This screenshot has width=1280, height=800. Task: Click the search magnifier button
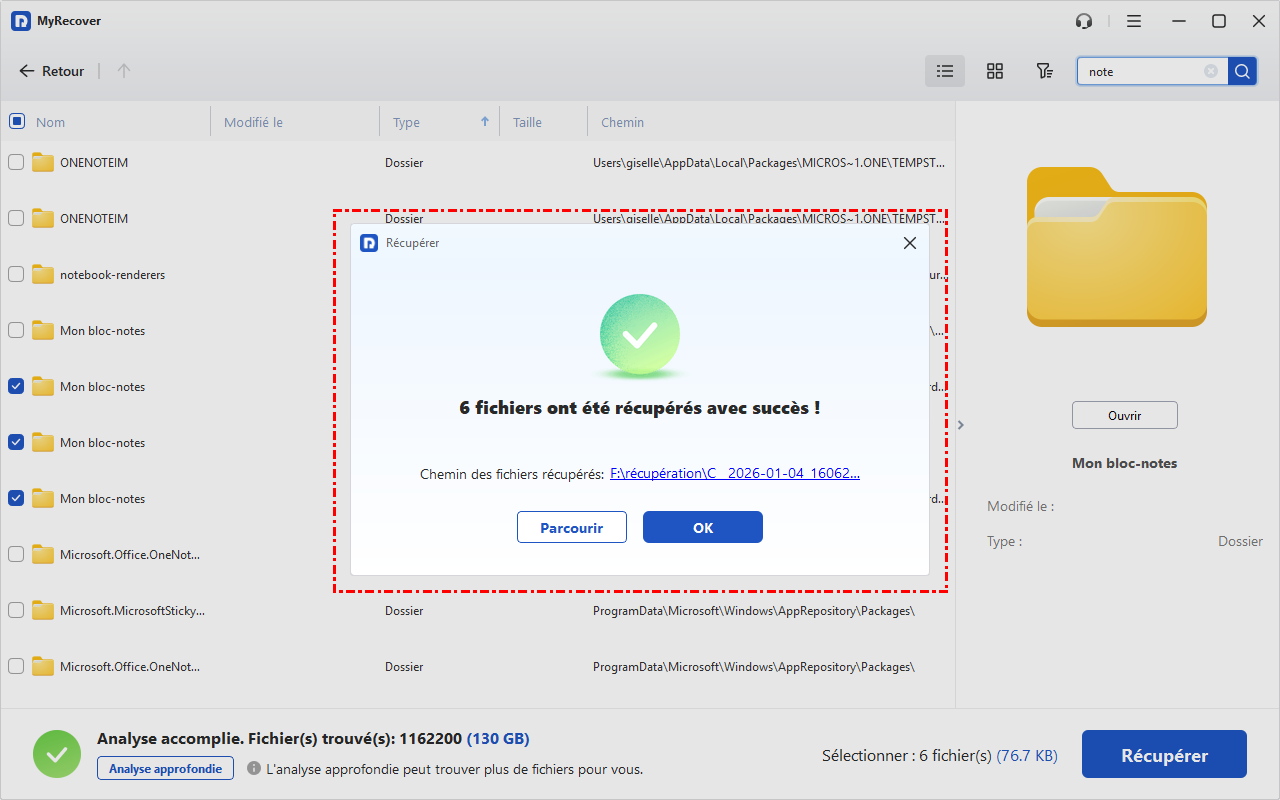coord(1242,71)
